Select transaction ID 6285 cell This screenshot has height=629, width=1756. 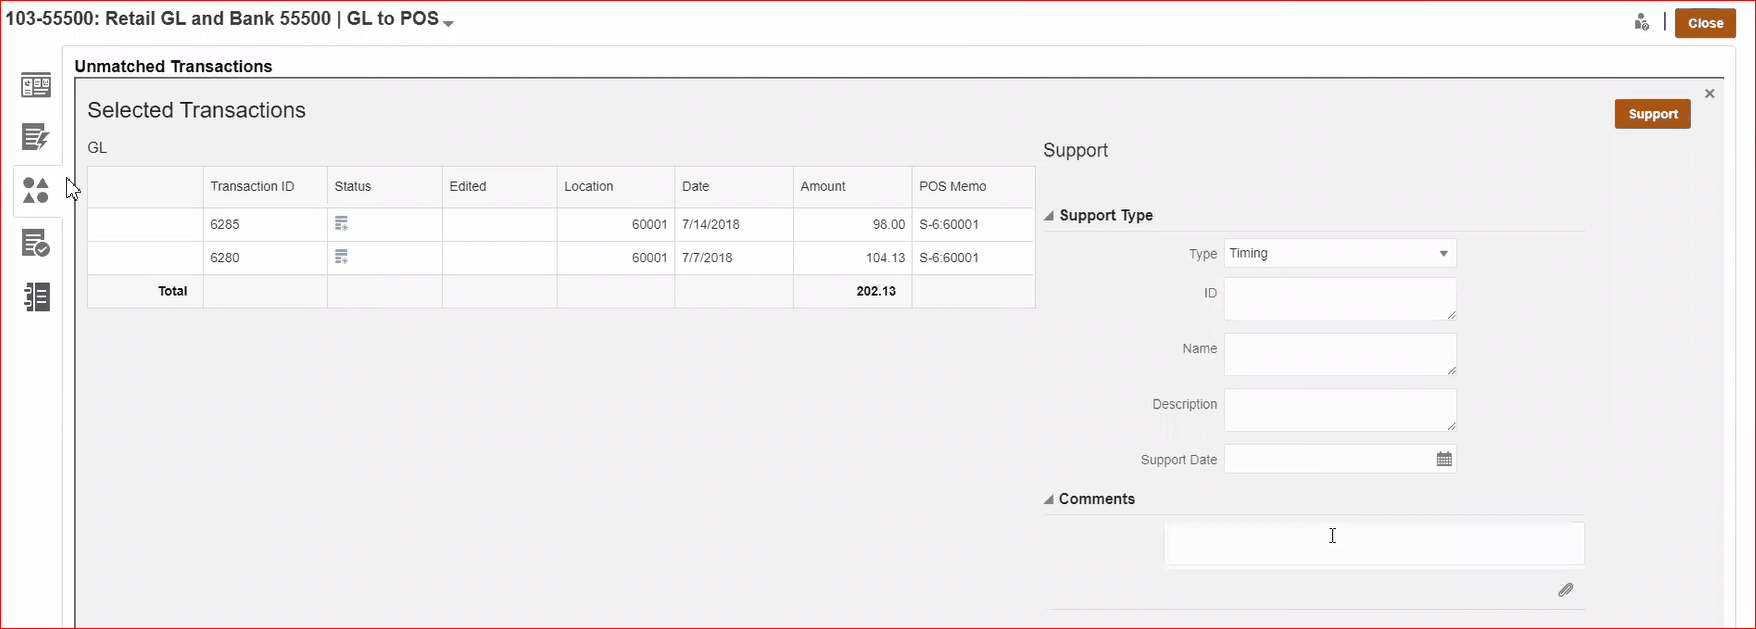tap(265, 225)
